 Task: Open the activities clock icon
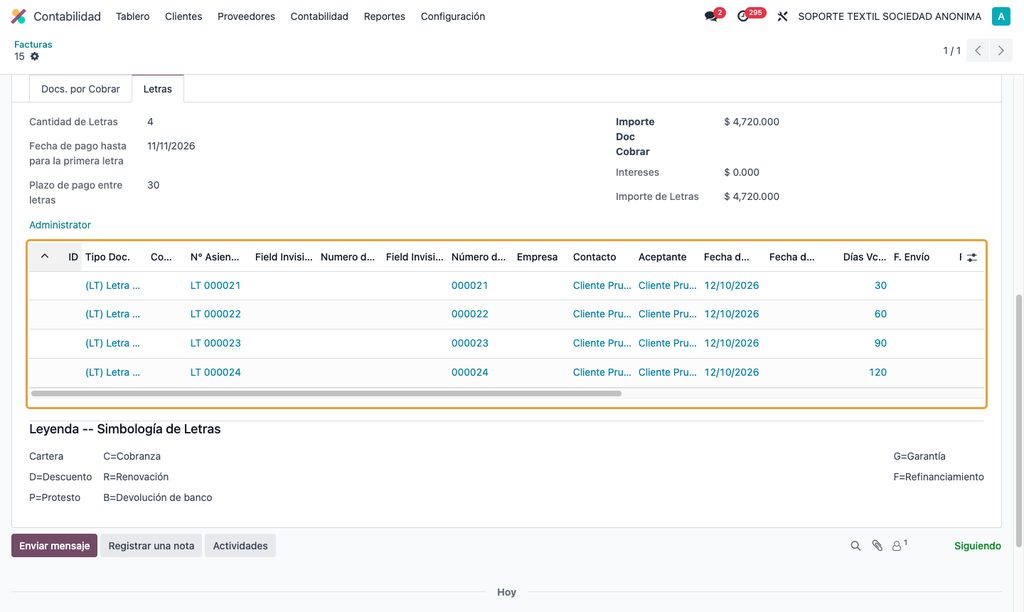743,16
